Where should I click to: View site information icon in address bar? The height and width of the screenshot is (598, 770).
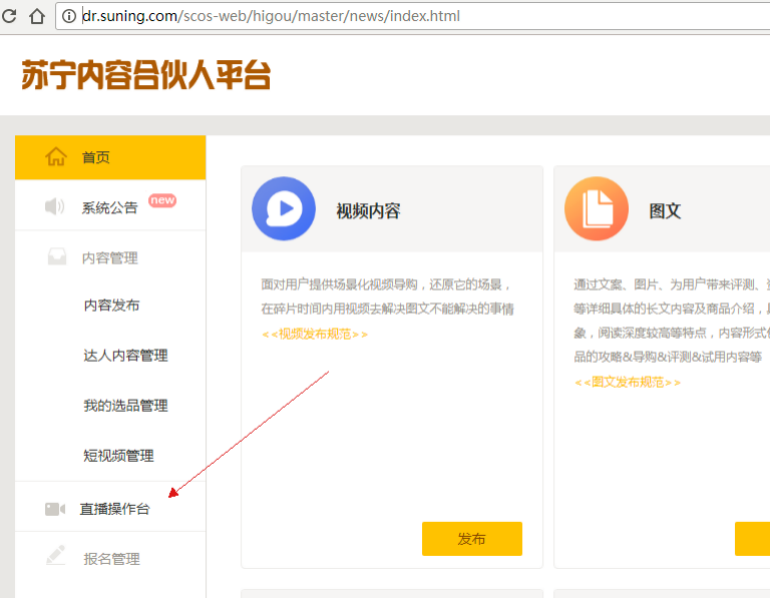pos(69,16)
